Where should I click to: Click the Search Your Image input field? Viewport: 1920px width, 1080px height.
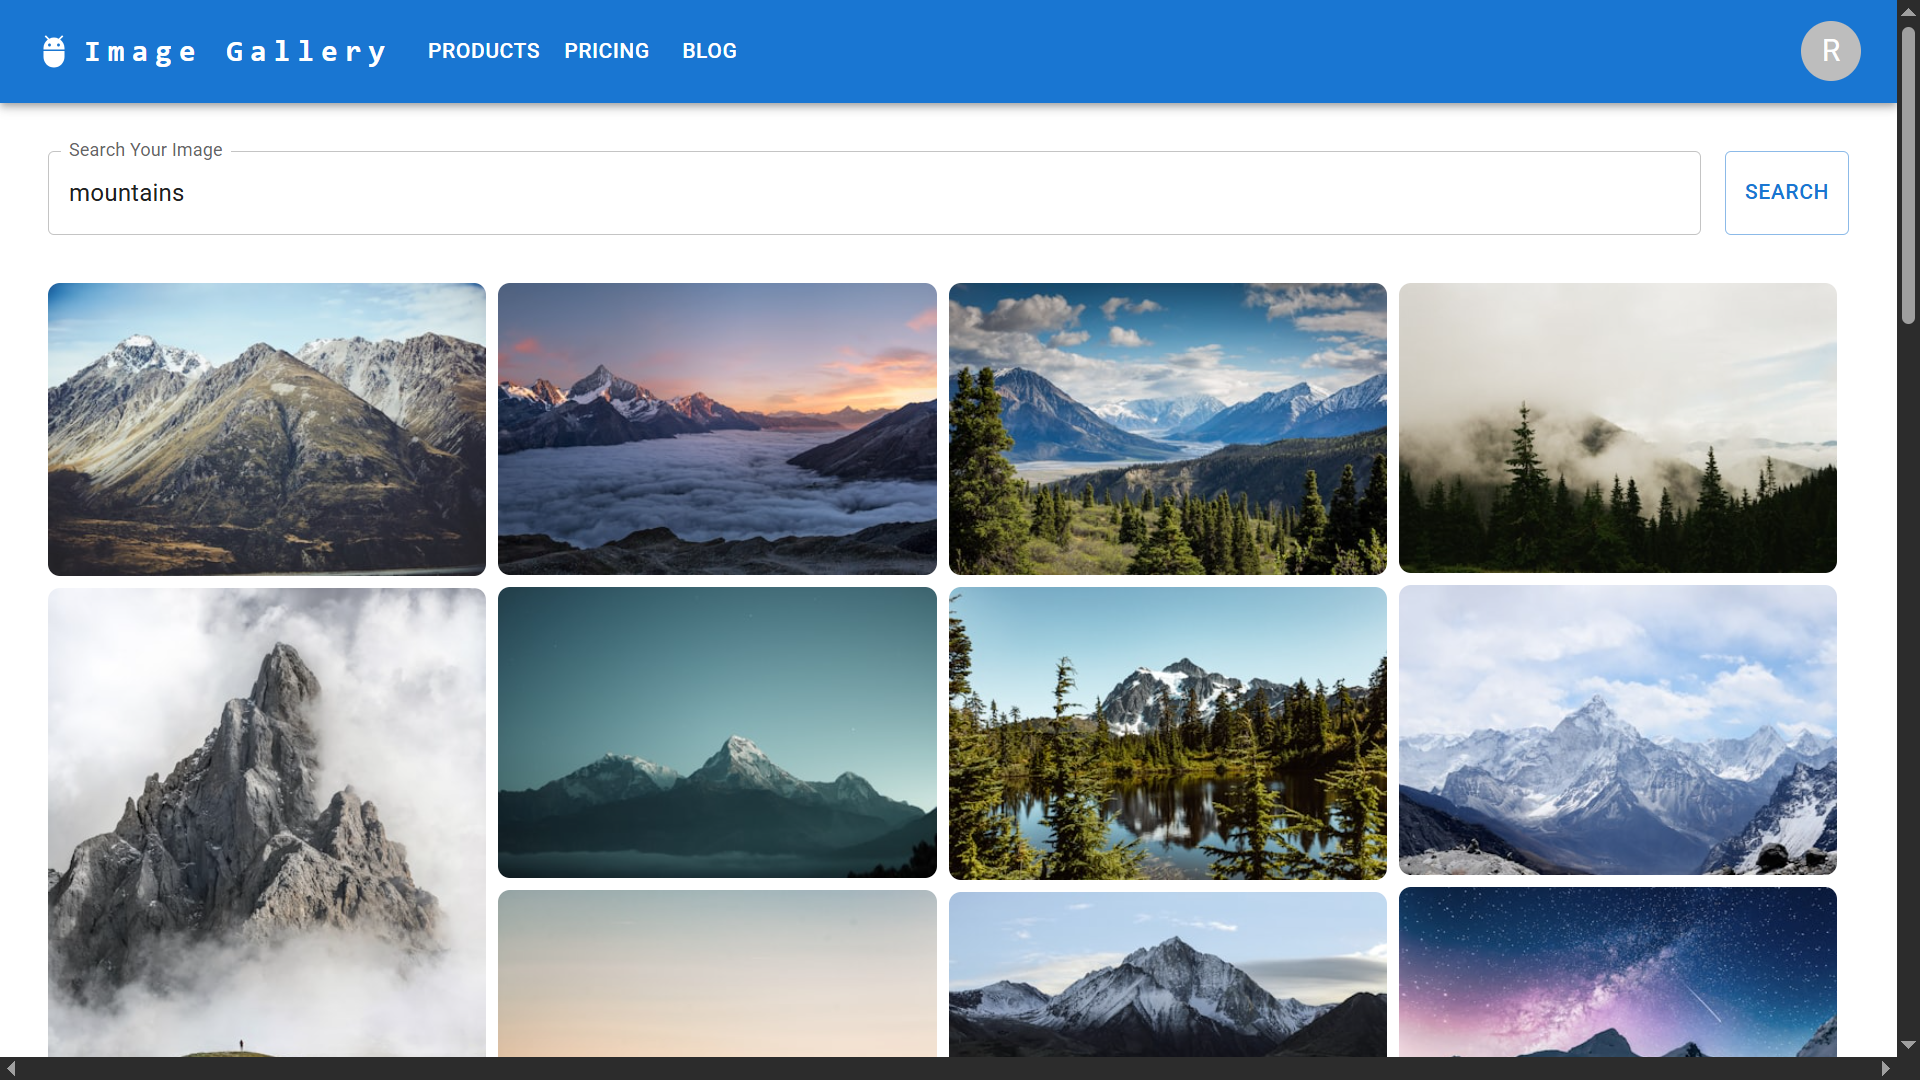click(x=873, y=193)
